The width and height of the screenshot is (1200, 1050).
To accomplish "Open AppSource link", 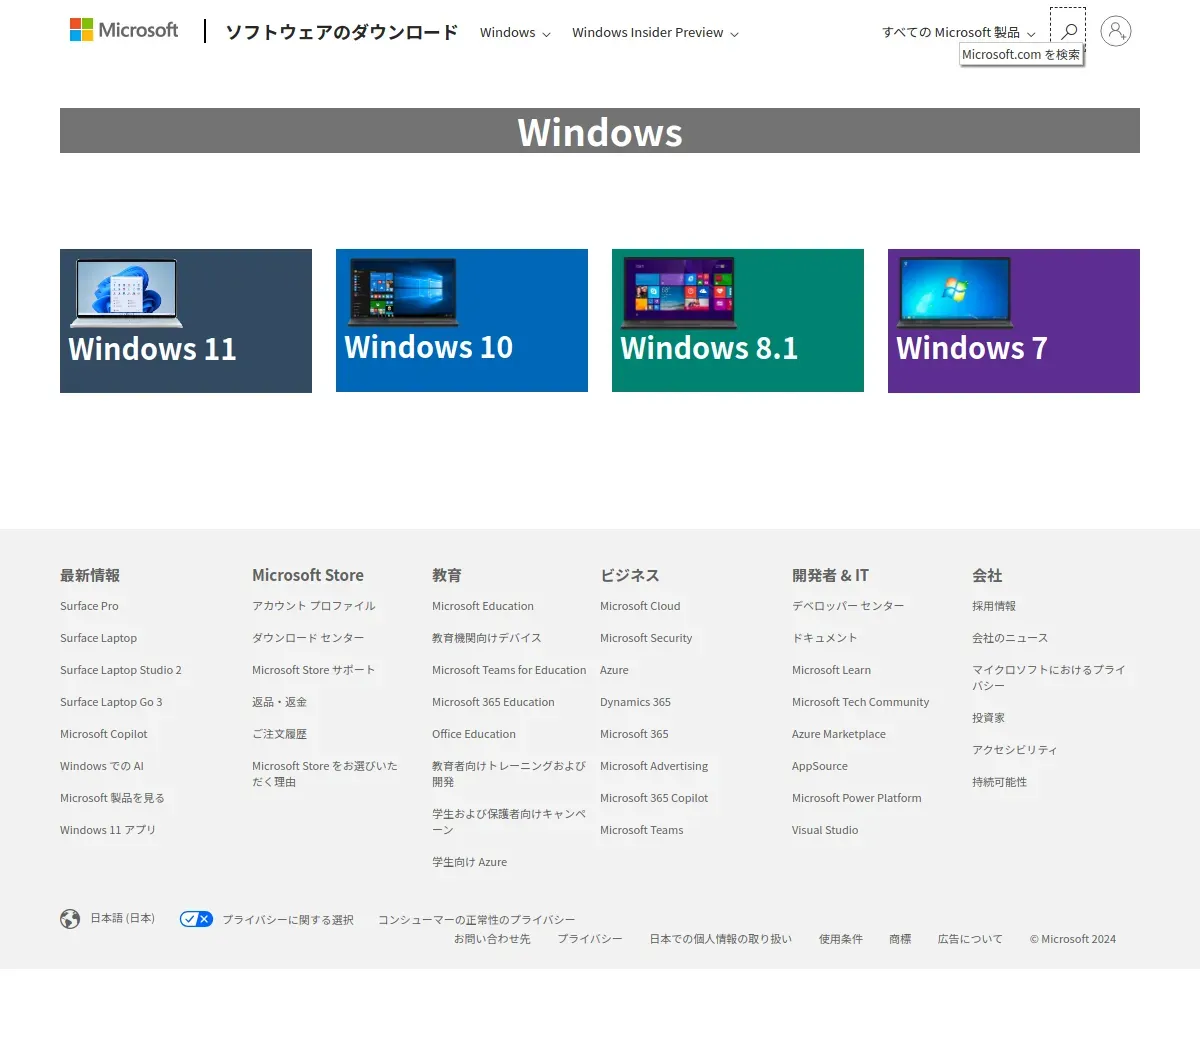I will click(x=820, y=766).
